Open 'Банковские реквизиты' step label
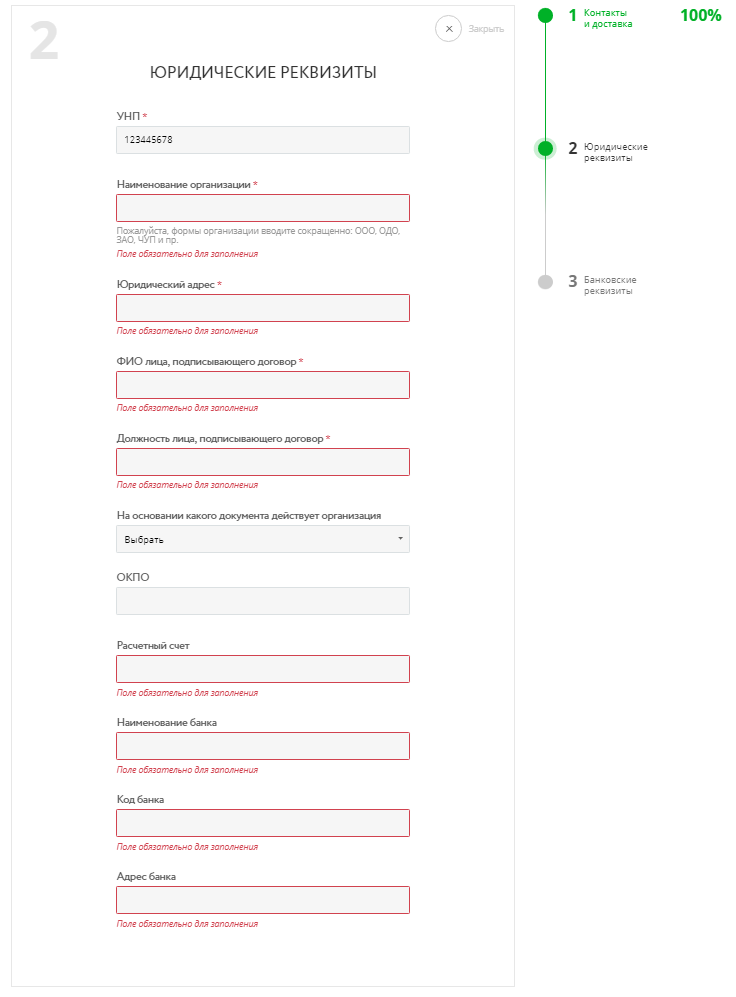 [610, 285]
